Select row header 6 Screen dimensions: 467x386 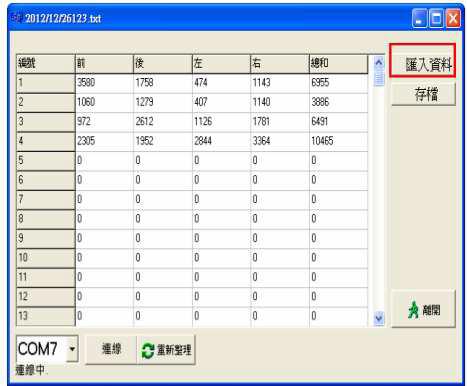46,180
